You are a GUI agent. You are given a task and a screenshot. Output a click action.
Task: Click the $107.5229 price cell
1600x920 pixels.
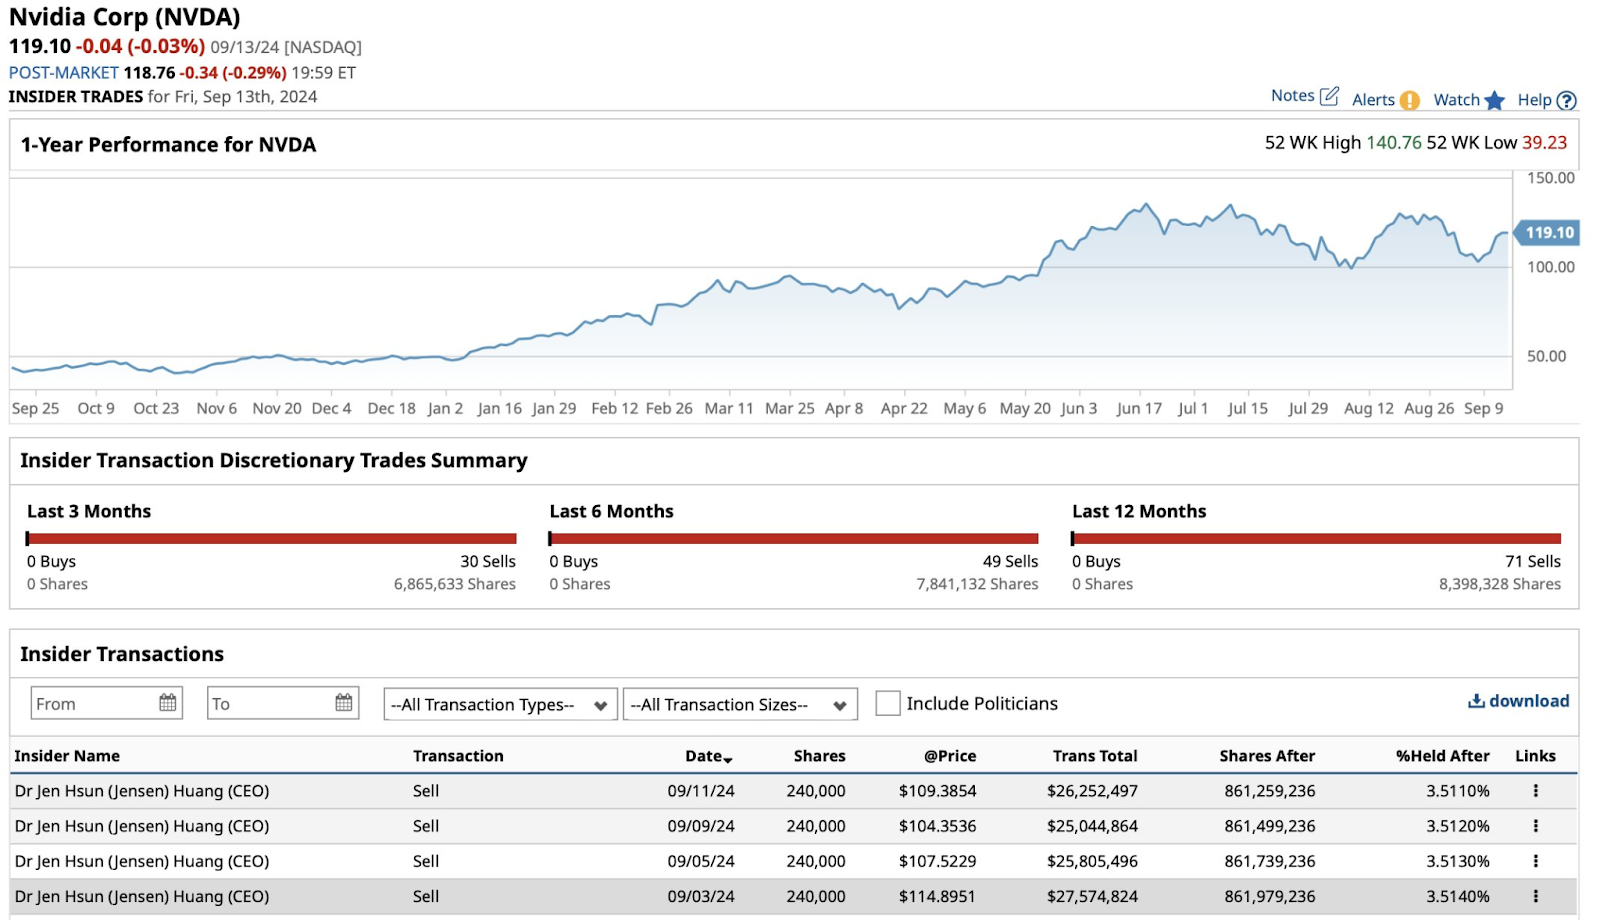pos(938,861)
